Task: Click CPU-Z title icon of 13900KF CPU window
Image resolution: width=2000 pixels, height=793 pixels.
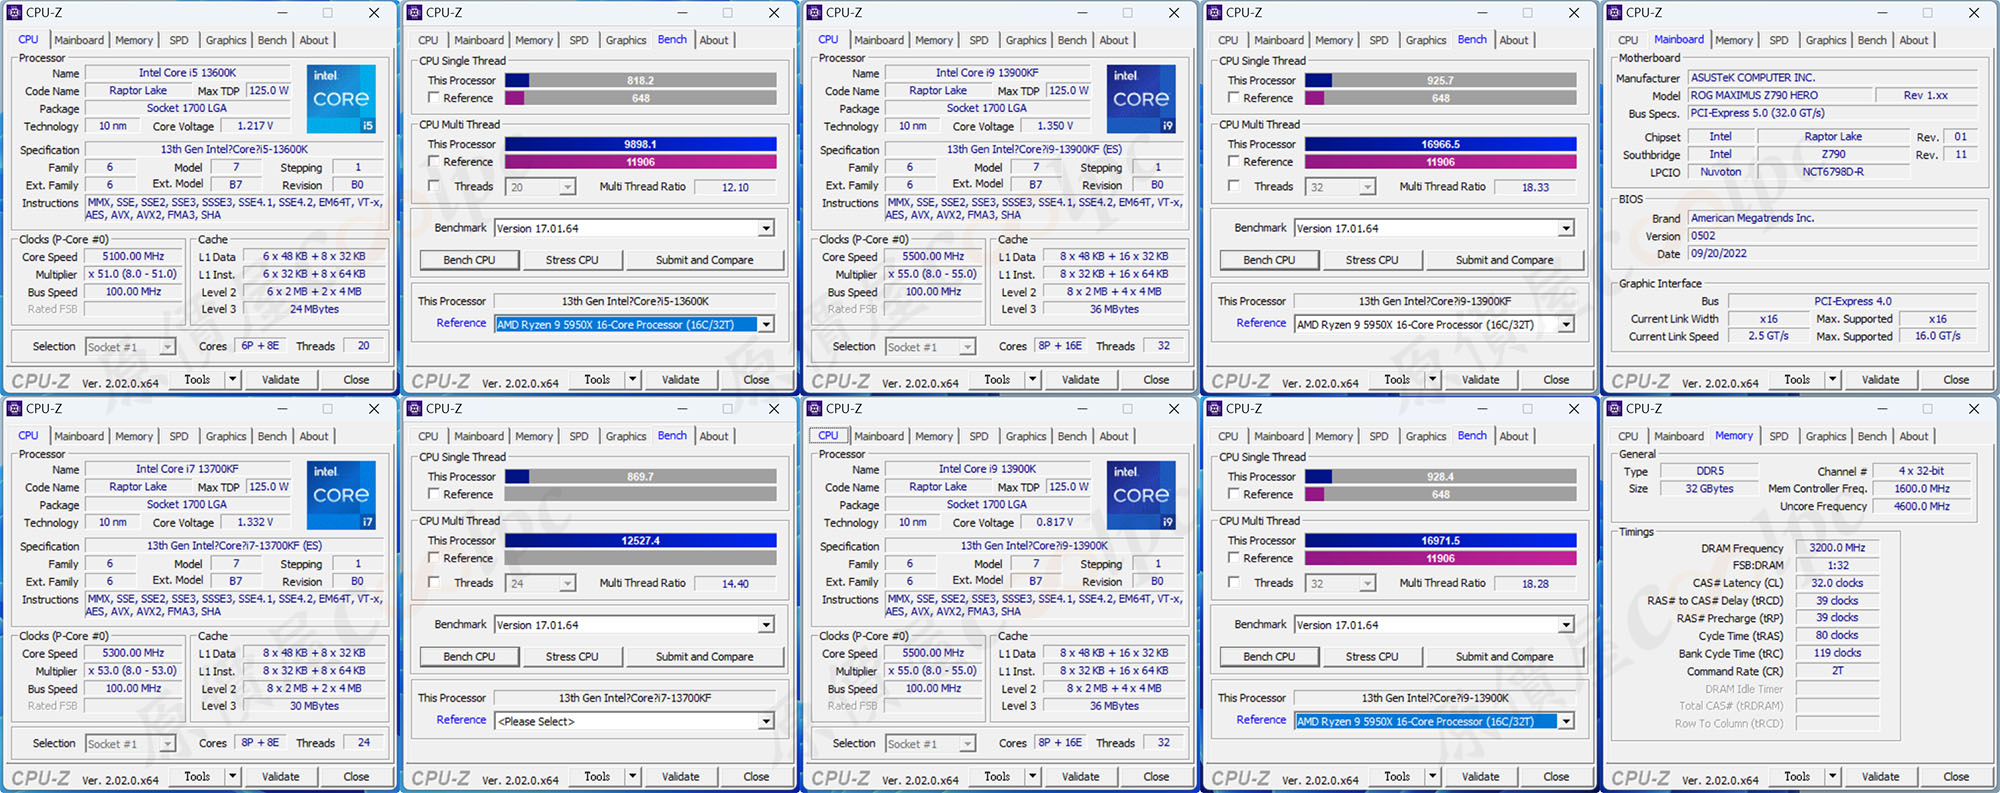Action: [x=814, y=13]
